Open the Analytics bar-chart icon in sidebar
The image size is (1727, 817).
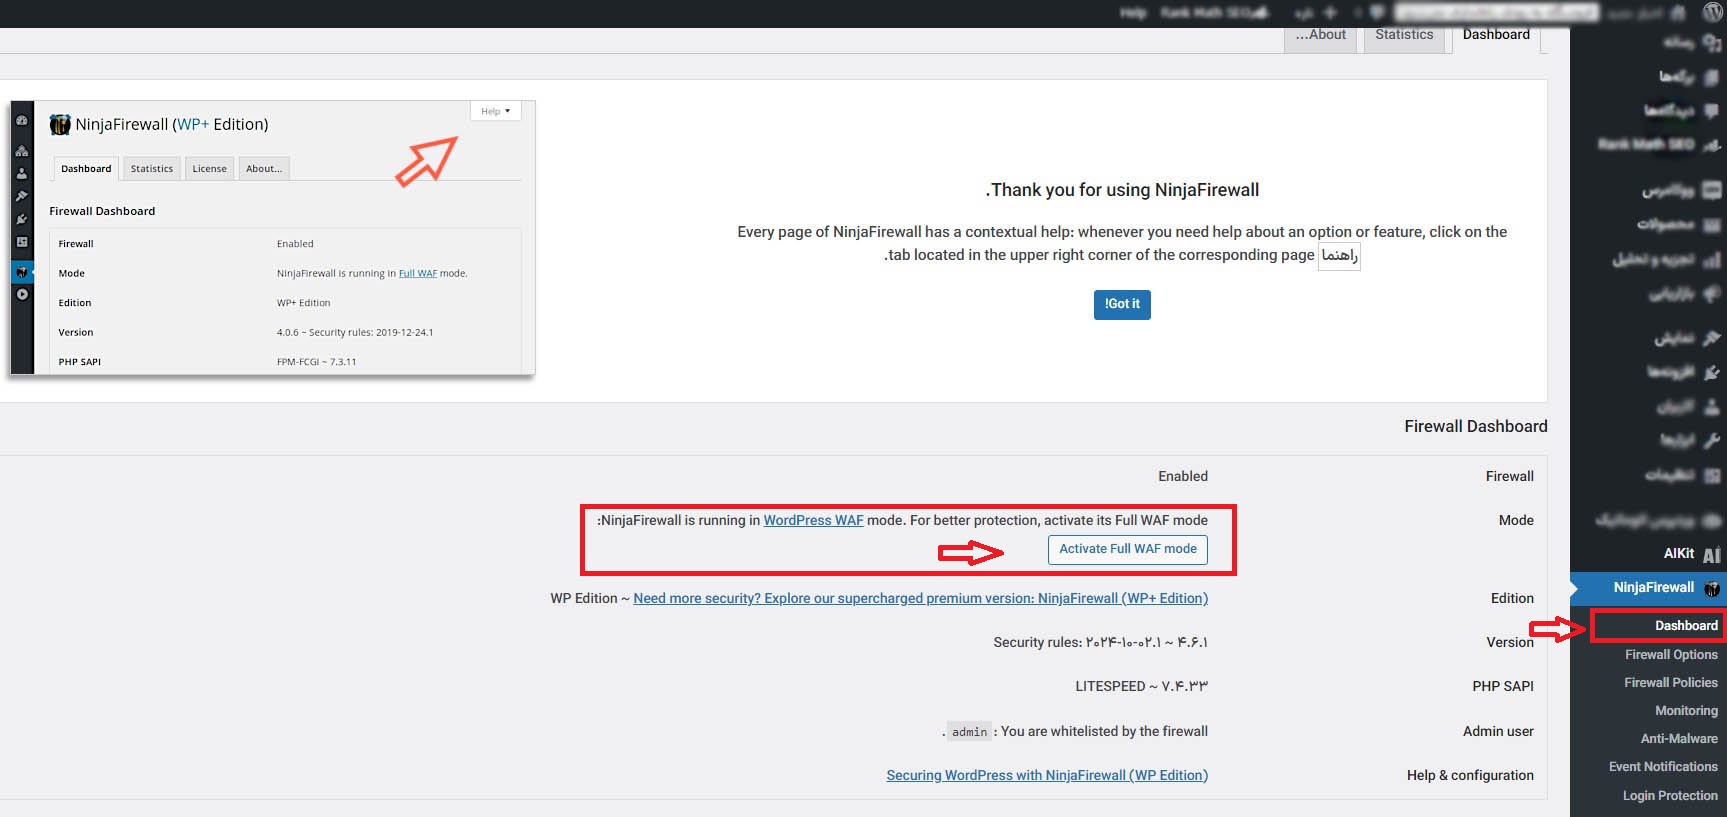click(x=1711, y=259)
